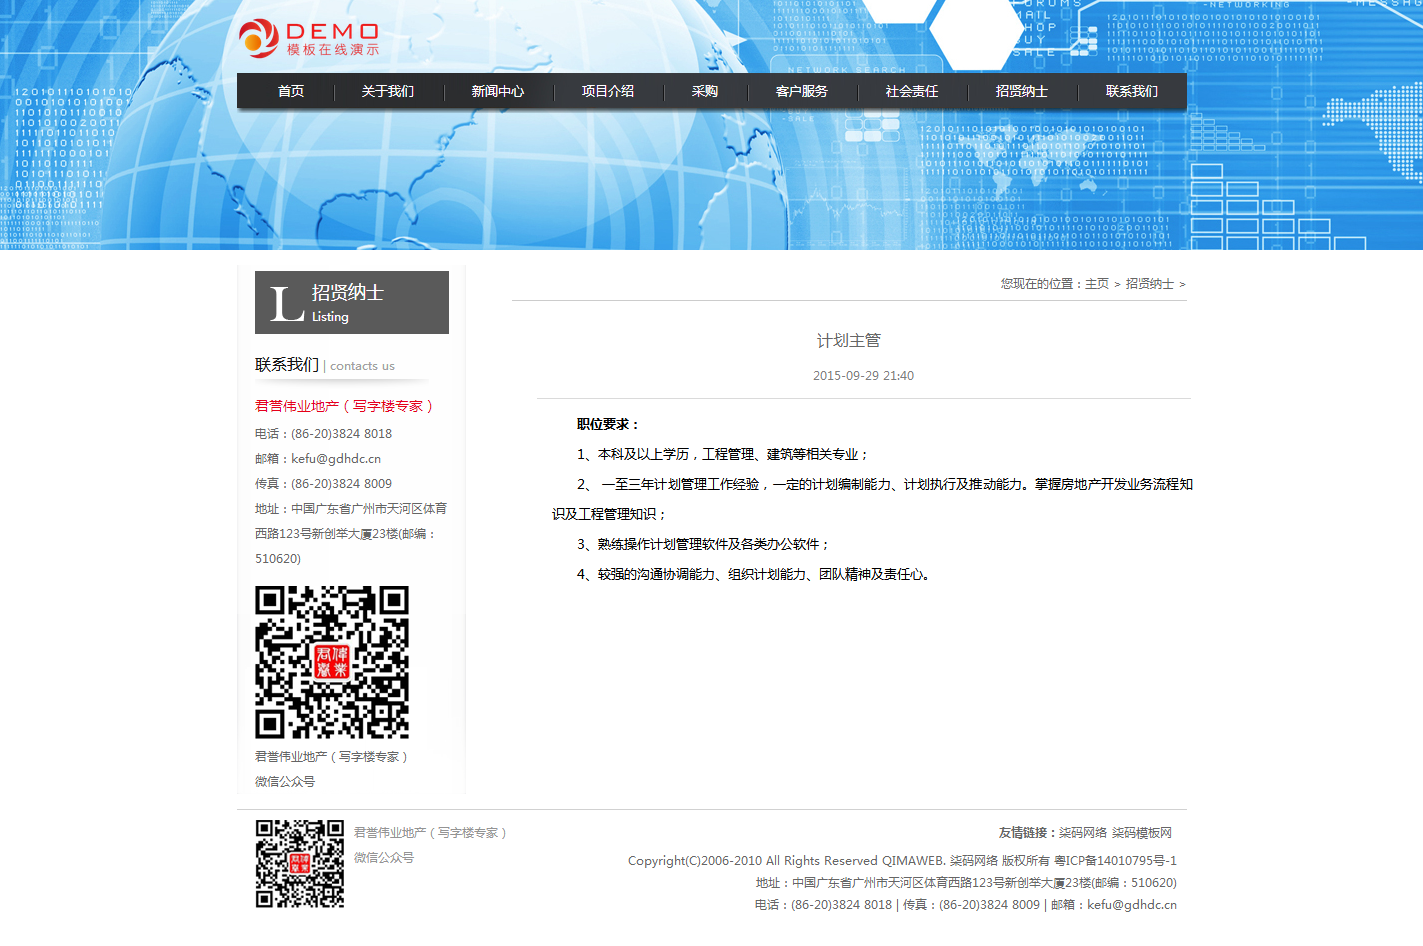Screen dimensions: 1423x946
Task: Click the DEMO logo in header
Action: click(x=309, y=38)
